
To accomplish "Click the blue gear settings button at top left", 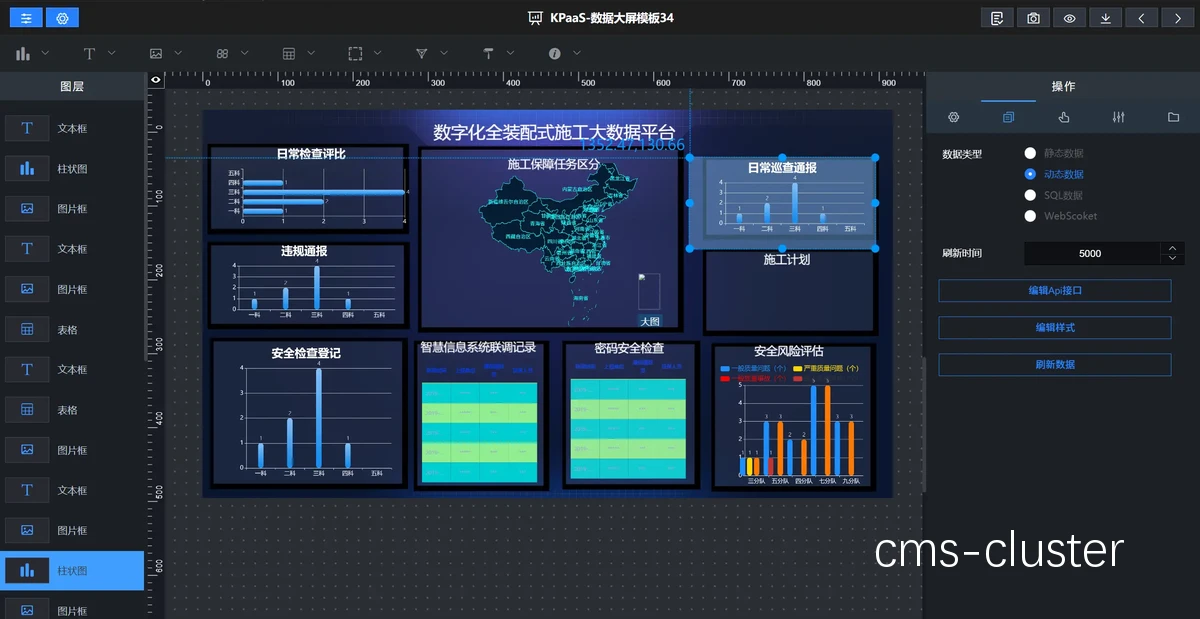I will 63,18.
